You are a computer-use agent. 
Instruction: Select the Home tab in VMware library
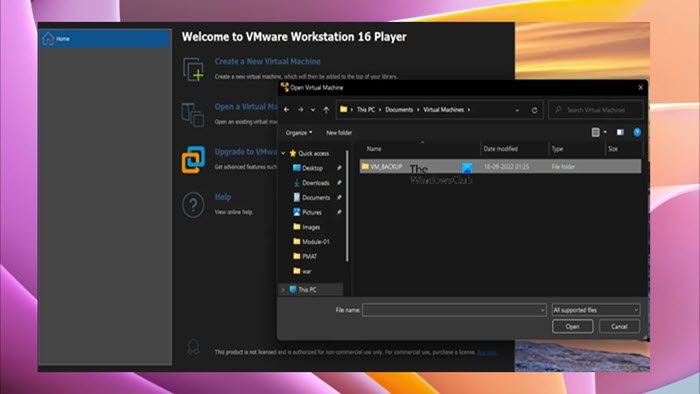pyautogui.click(x=105, y=39)
